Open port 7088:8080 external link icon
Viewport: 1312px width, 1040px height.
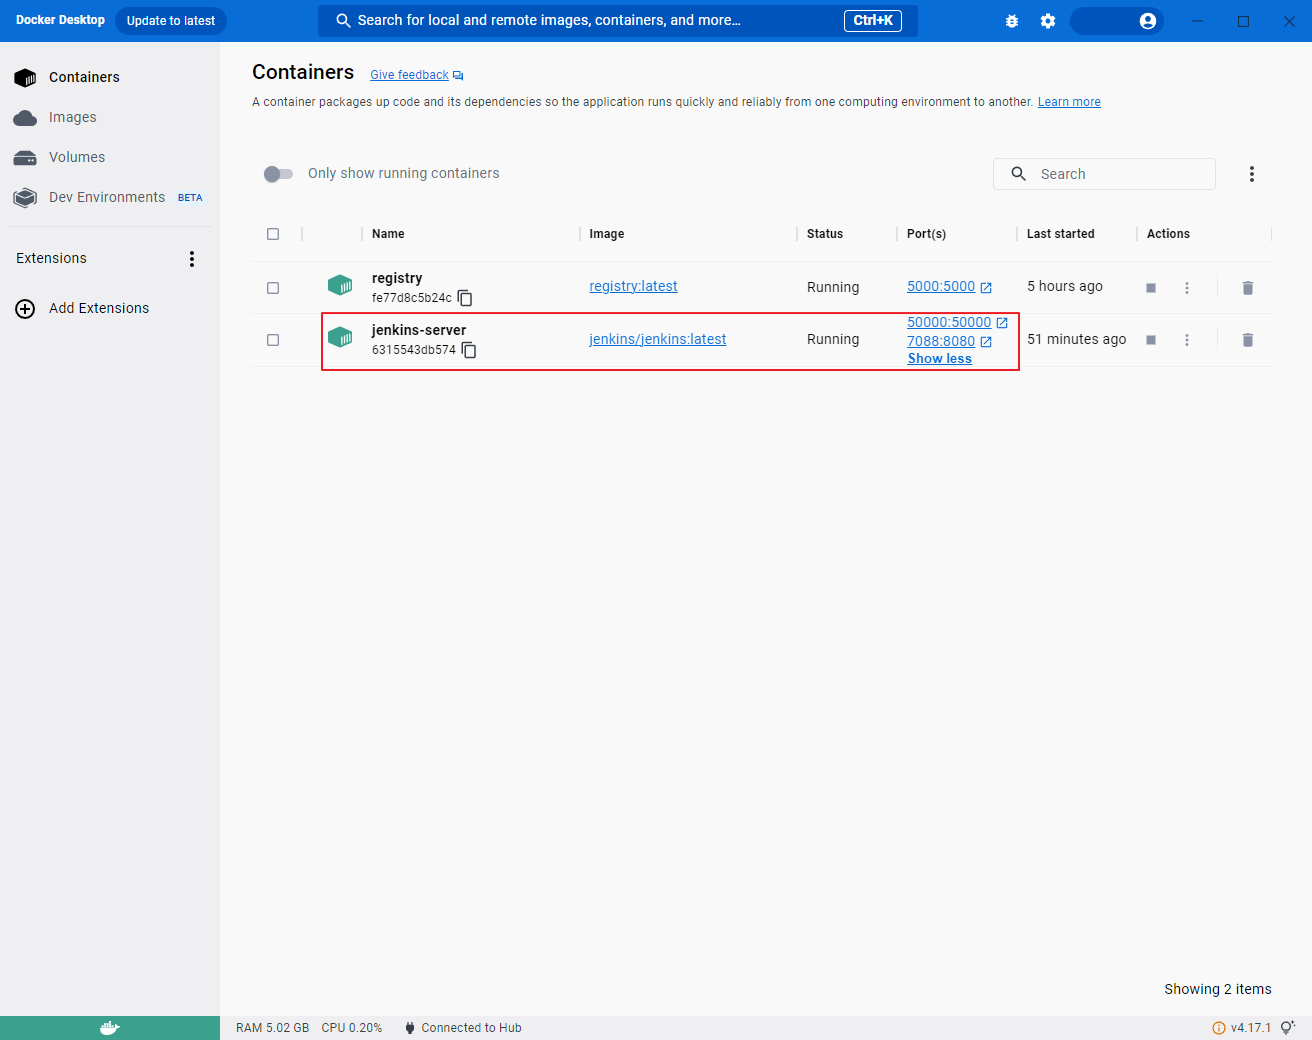986,342
